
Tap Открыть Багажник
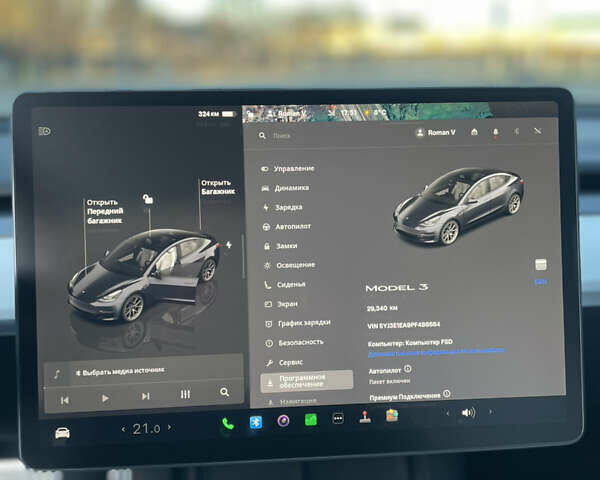click(218, 187)
